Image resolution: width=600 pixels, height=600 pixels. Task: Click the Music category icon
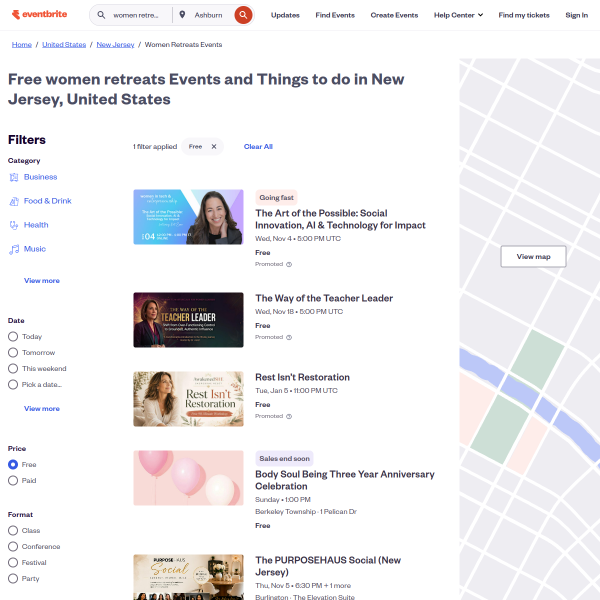pyautogui.click(x=14, y=249)
